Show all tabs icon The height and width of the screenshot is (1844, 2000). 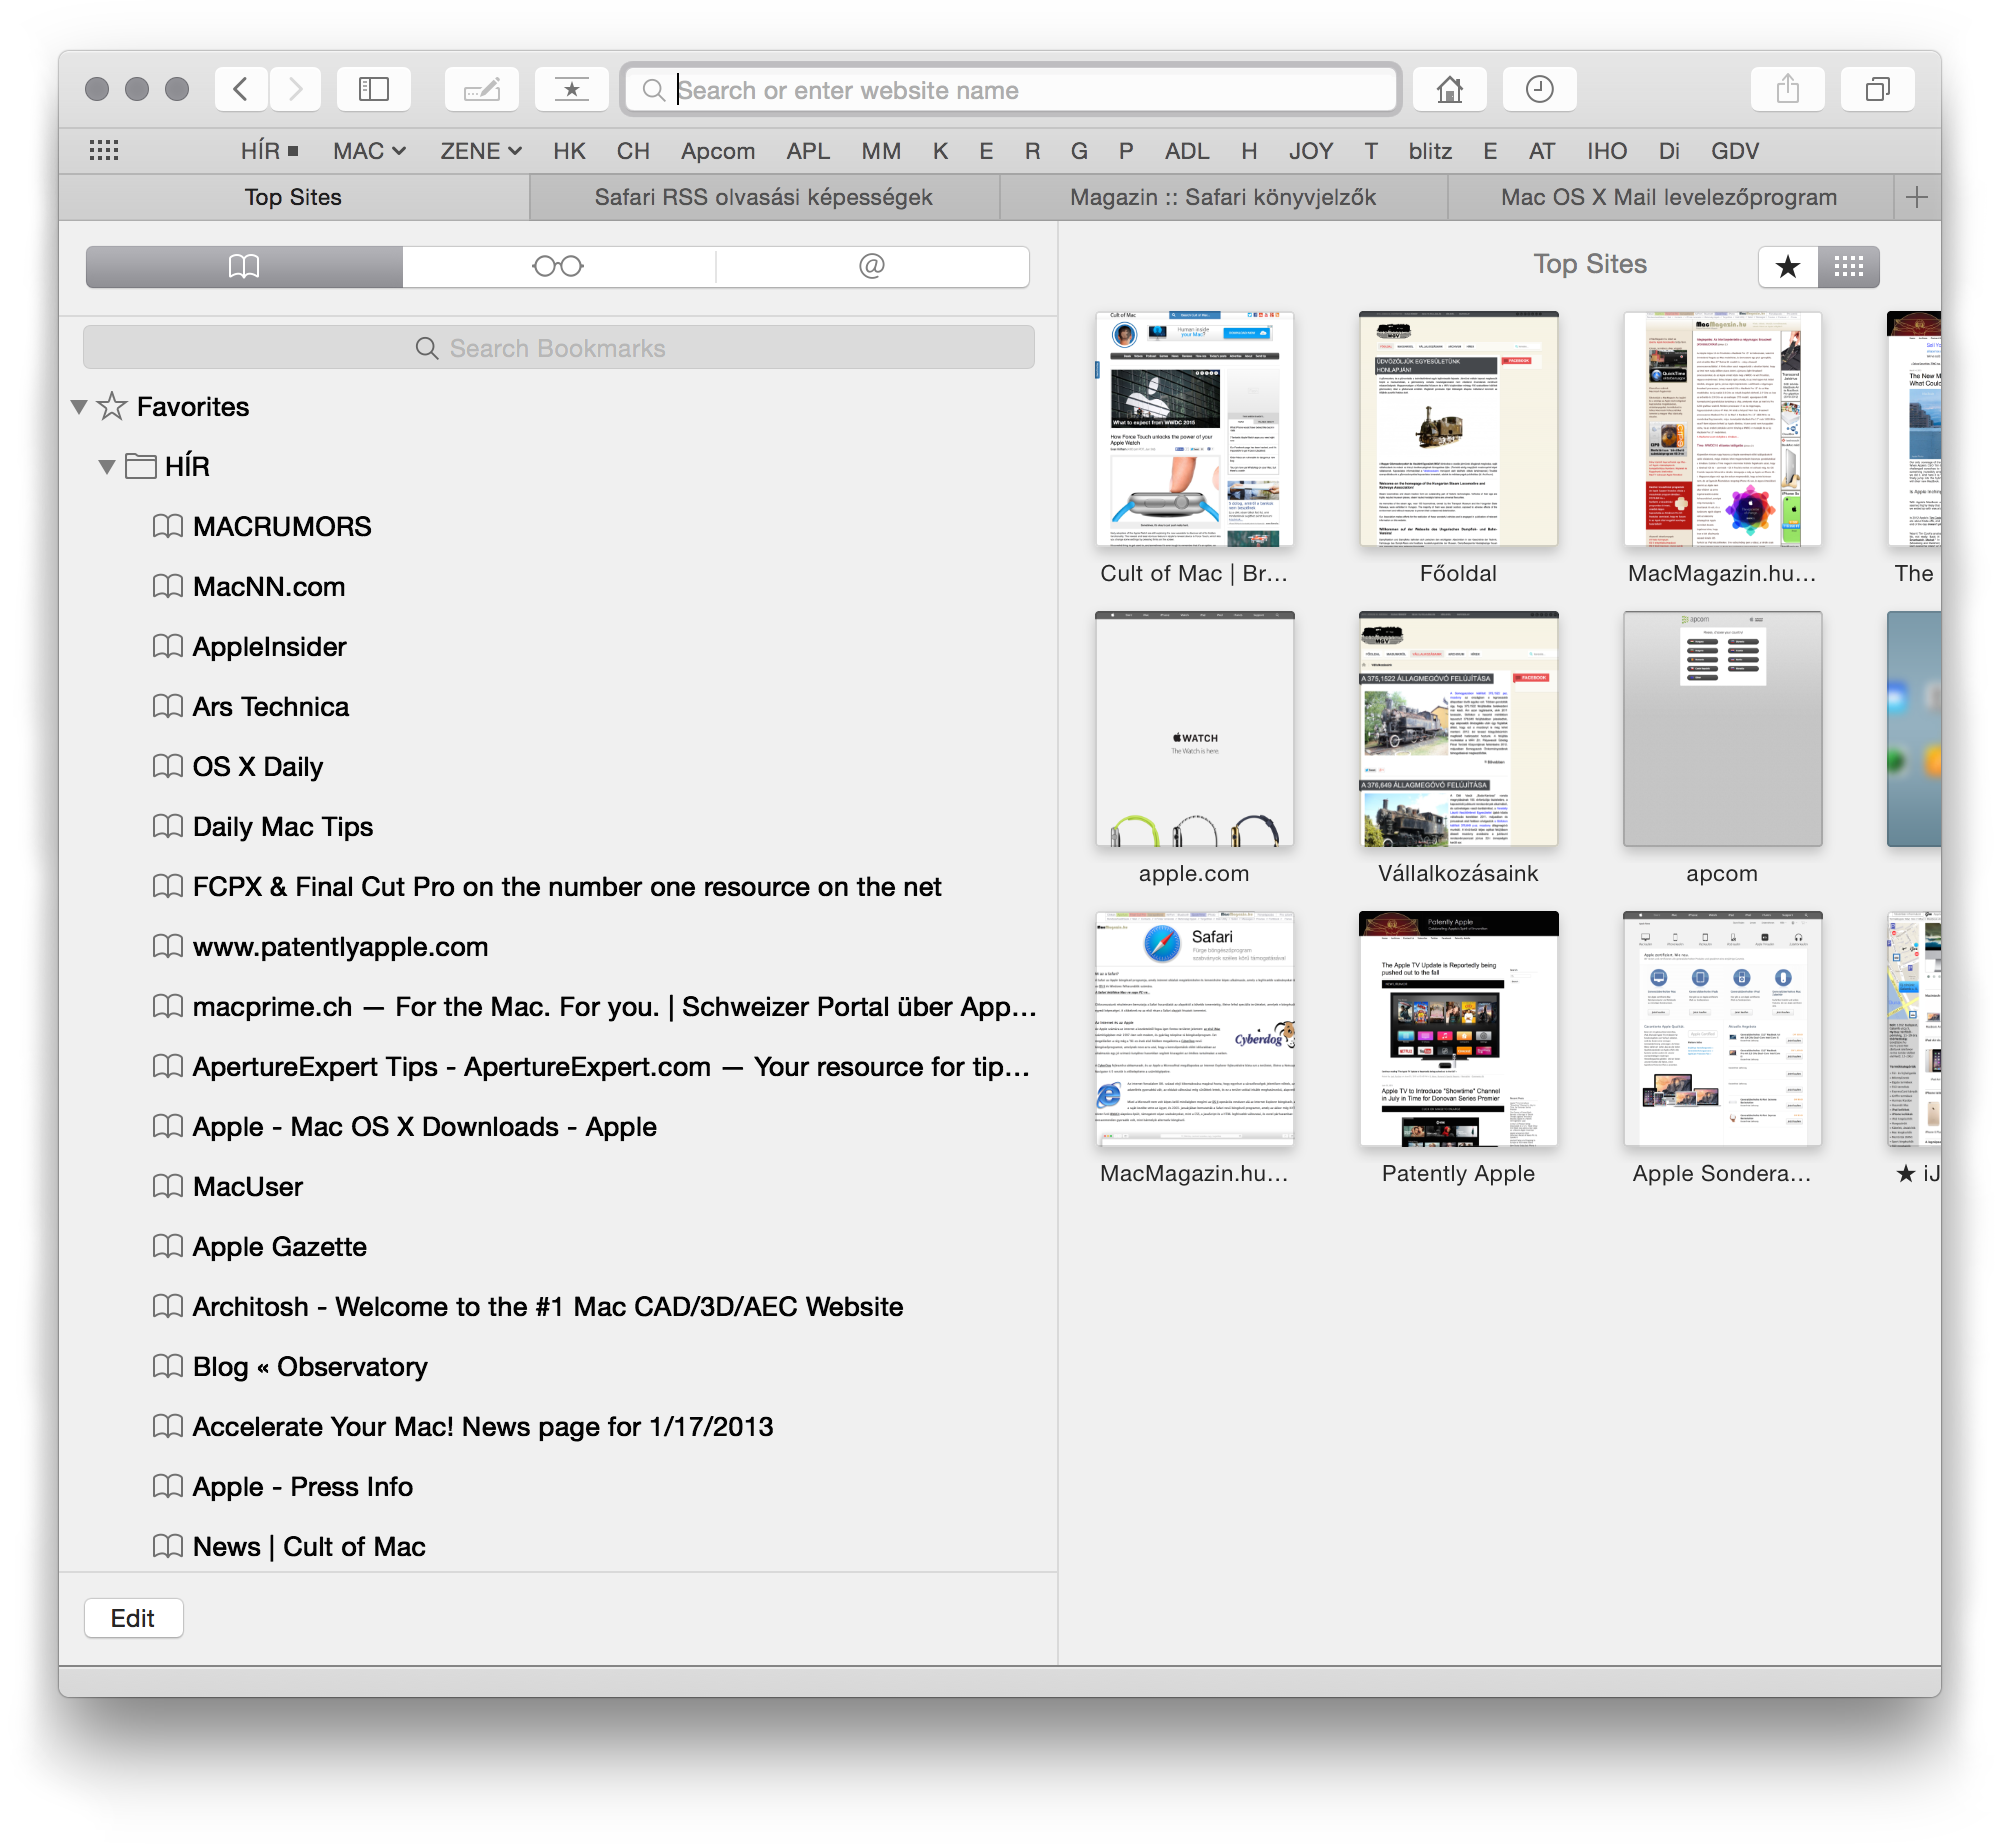click(x=1878, y=90)
